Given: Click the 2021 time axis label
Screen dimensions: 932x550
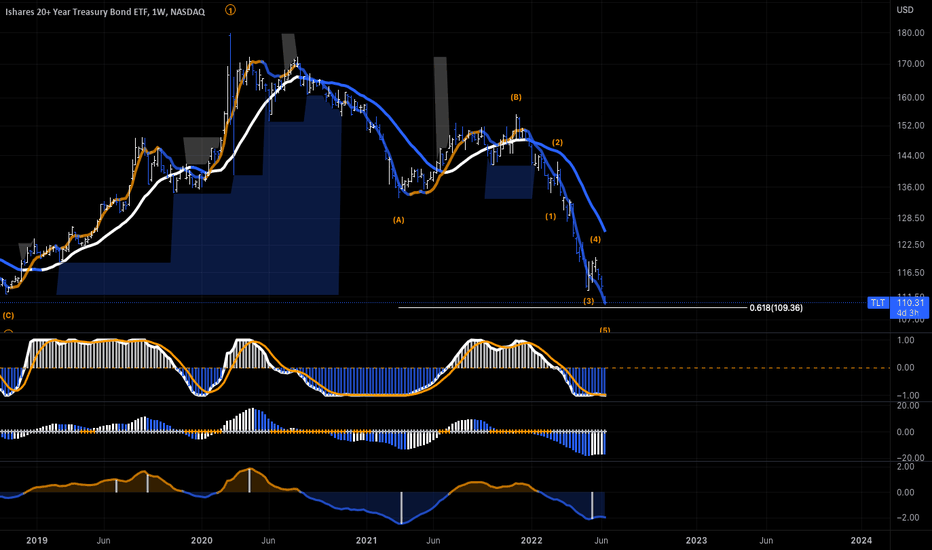Looking at the screenshot, I should (366, 540).
